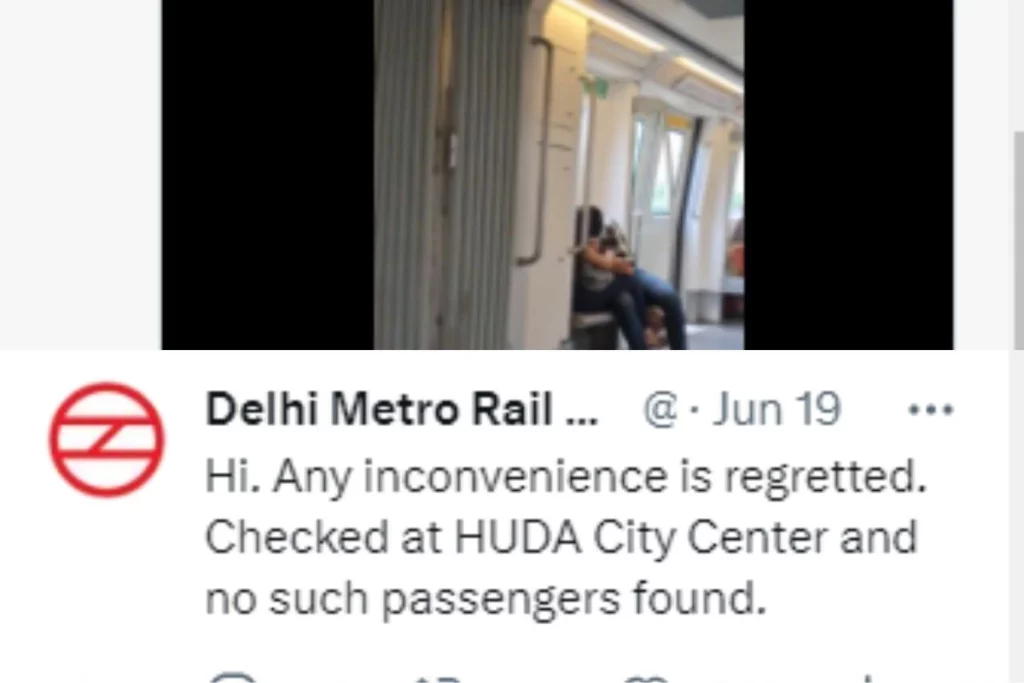Open the Jun 19 timestamp link
Image resolution: width=1024 pixels, height=683 pixels.
pos(775,410)
